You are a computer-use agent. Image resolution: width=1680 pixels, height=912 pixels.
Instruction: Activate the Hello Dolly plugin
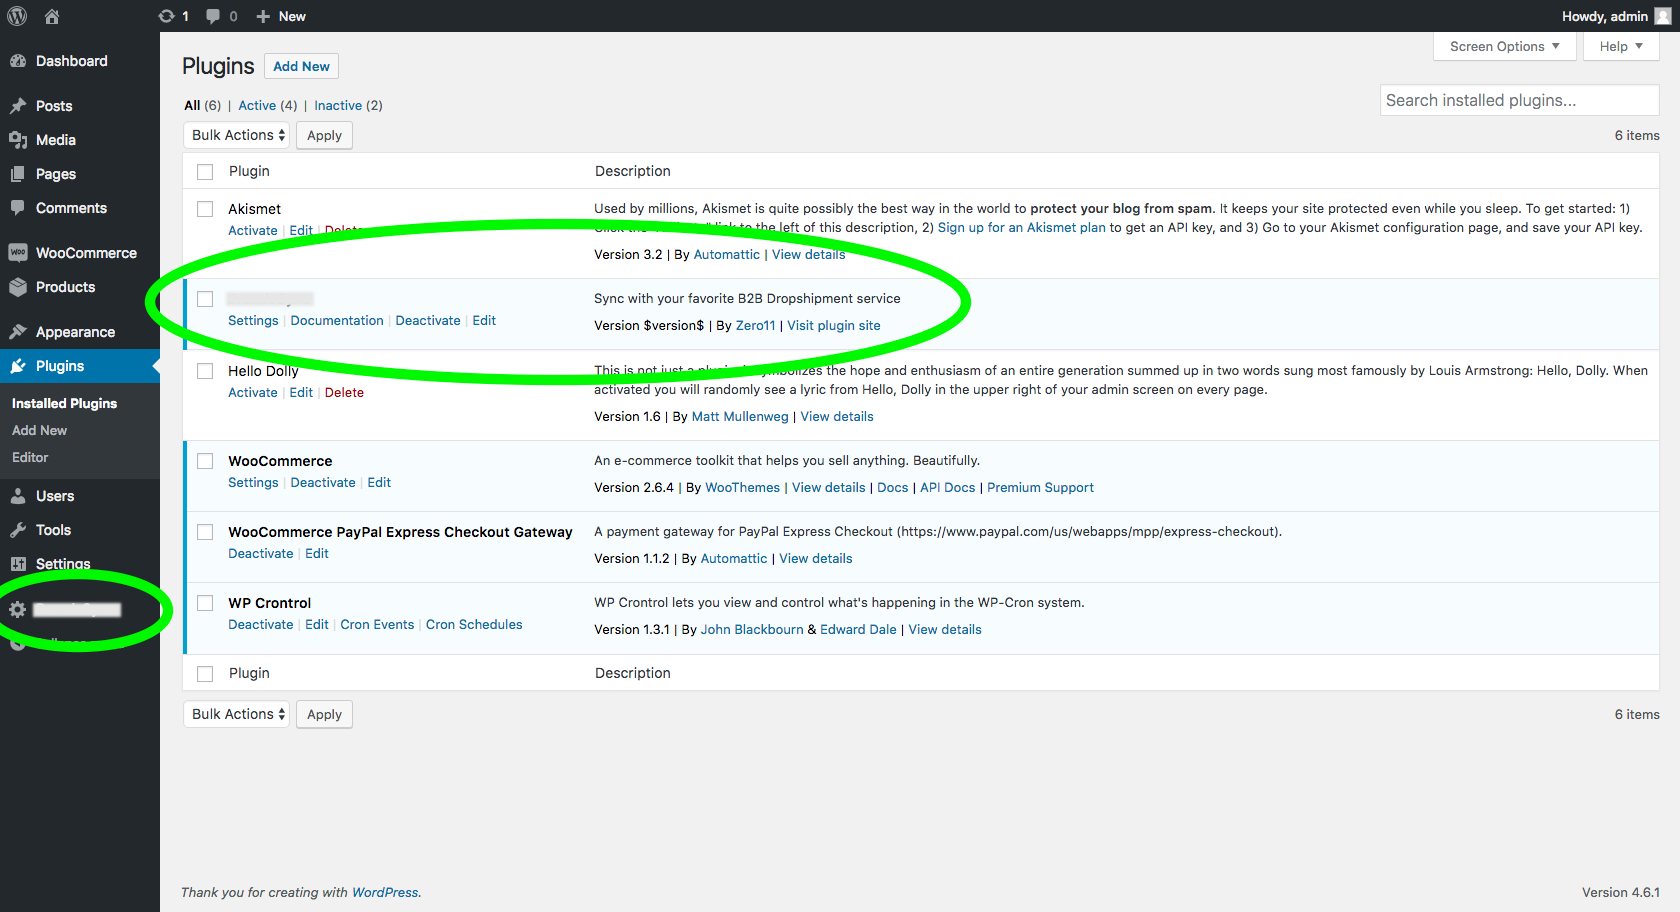pyautogui.click(x=253, y=392)
